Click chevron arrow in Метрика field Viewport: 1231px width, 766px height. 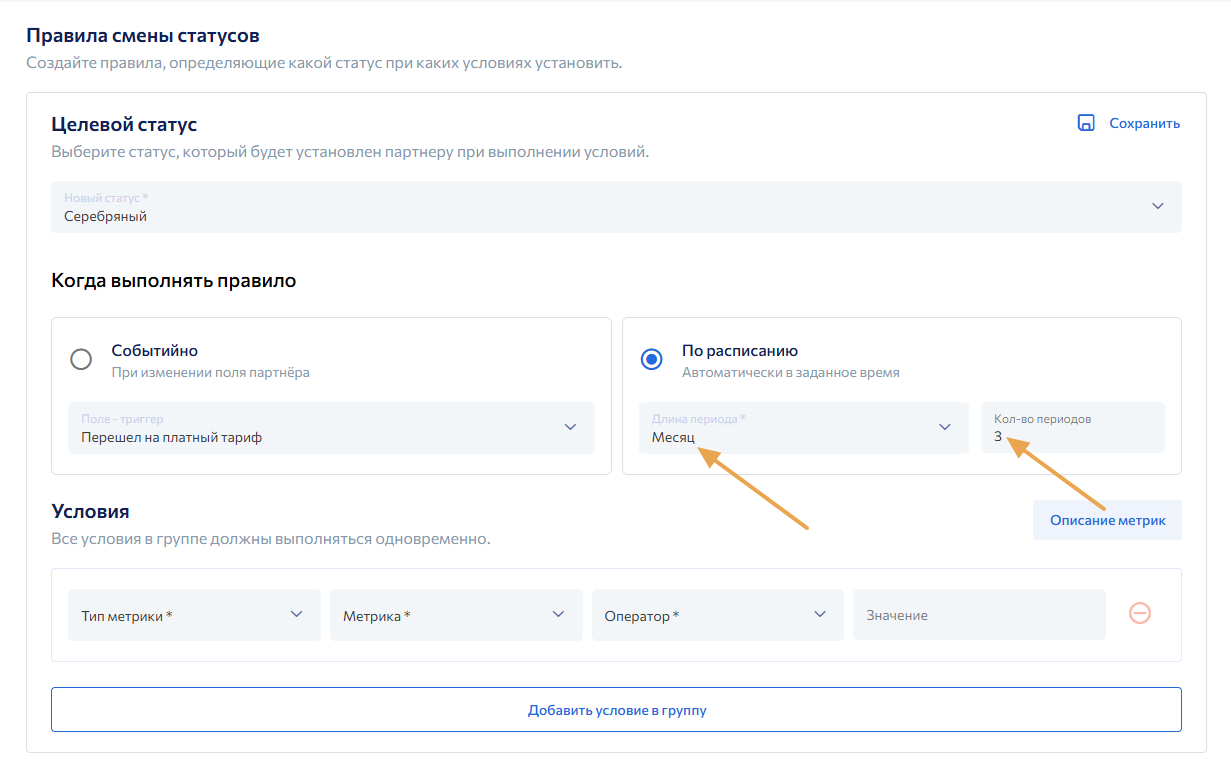pos(558,614)
